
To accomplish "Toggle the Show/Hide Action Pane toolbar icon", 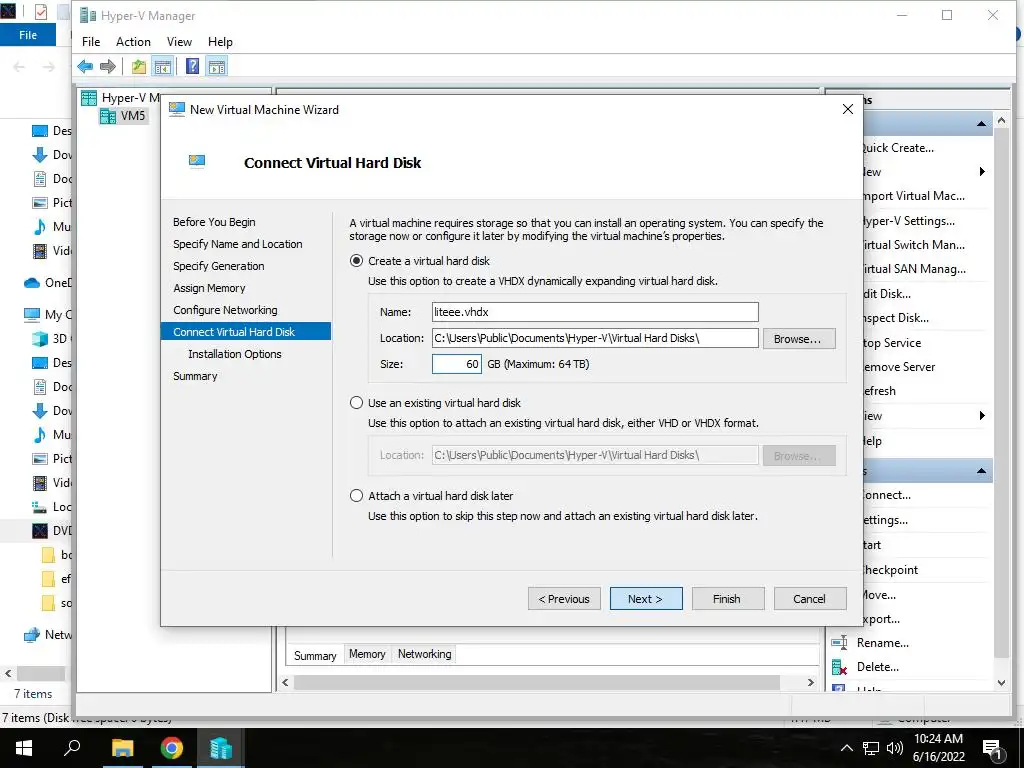I will (x=217, y=66).
